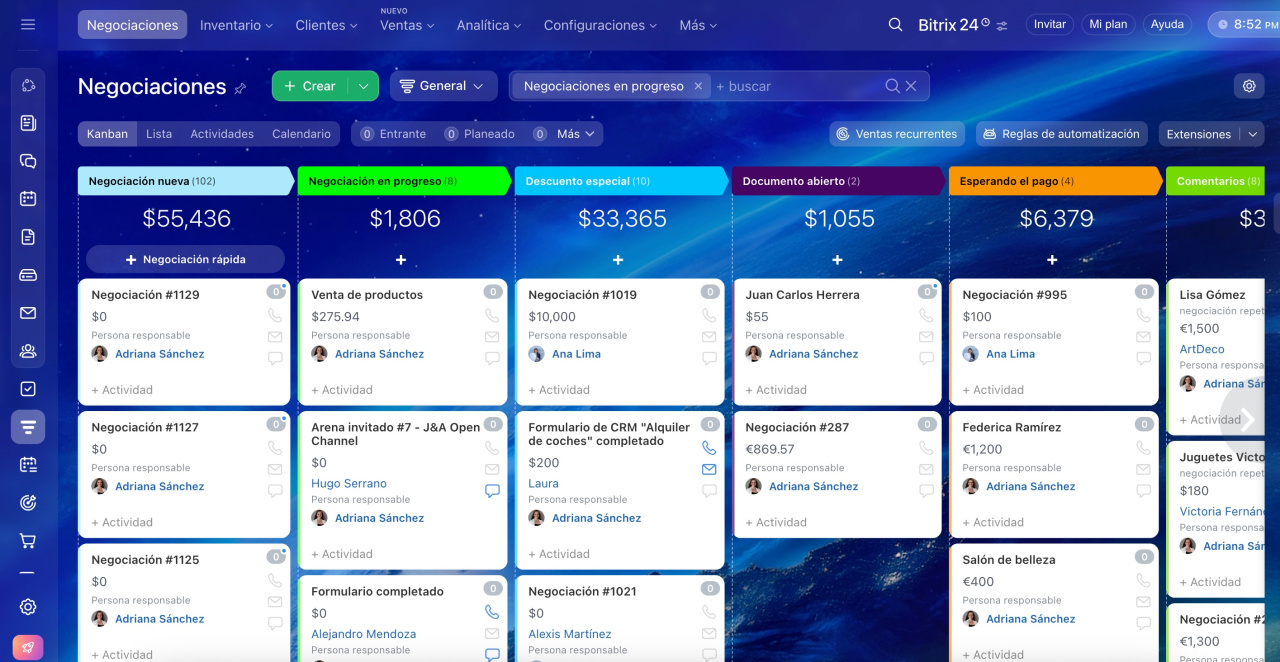
Task: Switch to the Lista view tab
Action: (159, 134)
